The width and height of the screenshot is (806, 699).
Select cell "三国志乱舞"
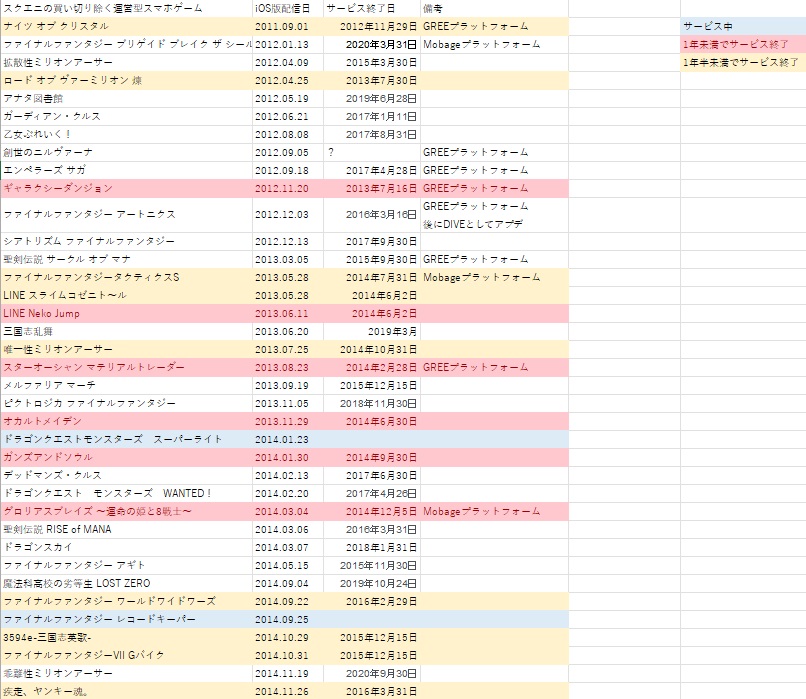click(126, 331)
